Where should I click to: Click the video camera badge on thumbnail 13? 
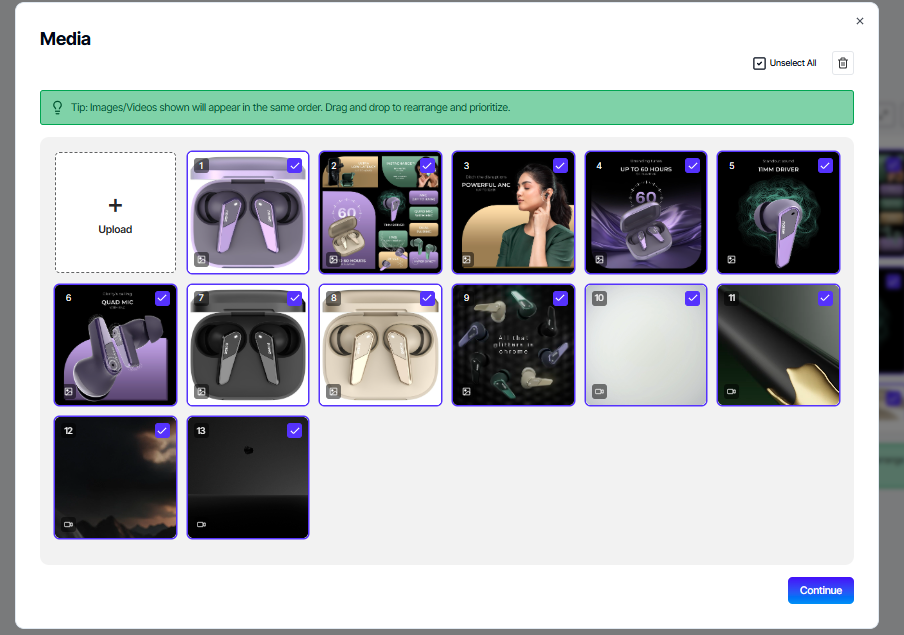click(200, 524)
